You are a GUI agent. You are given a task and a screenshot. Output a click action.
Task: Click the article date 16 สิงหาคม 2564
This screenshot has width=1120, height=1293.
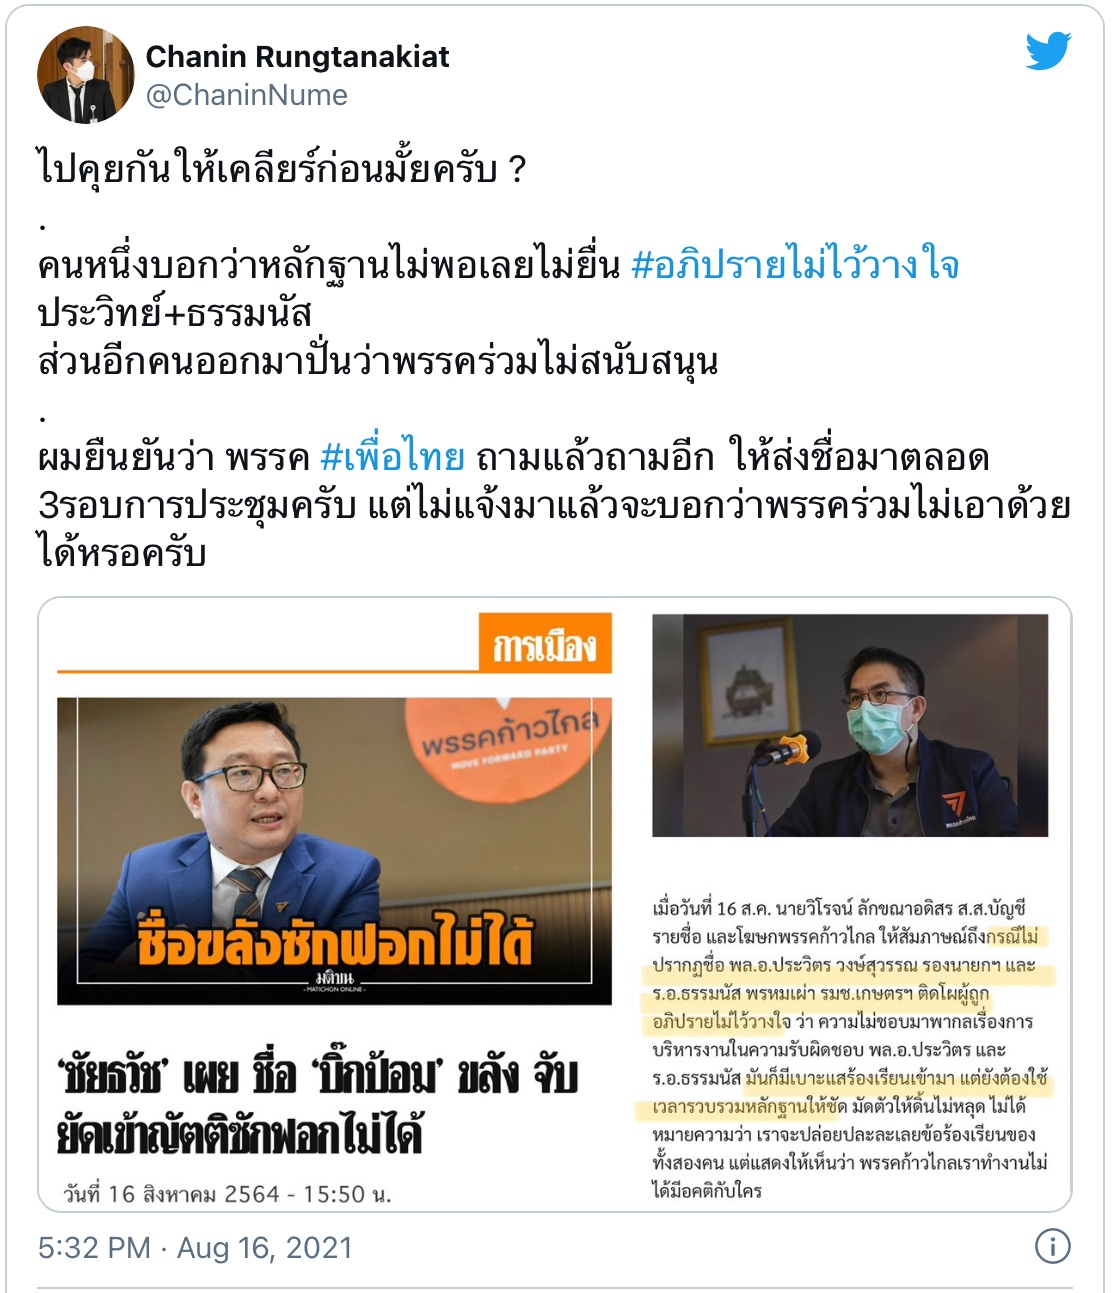coord(228,1194)
